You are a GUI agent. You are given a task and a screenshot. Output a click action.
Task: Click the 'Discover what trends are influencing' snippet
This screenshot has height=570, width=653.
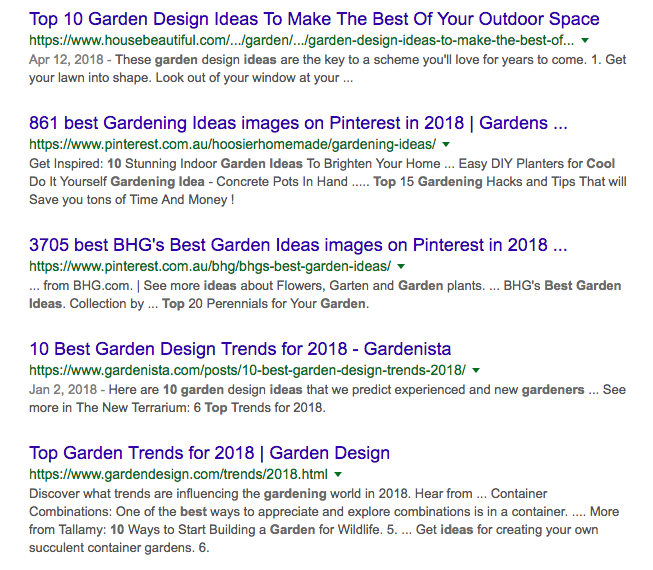point(320,521)
